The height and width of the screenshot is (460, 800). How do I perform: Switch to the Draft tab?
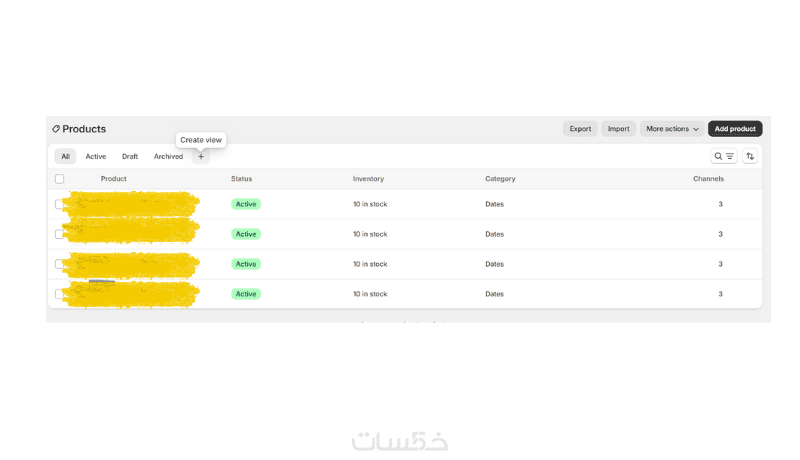click(130, 157)
